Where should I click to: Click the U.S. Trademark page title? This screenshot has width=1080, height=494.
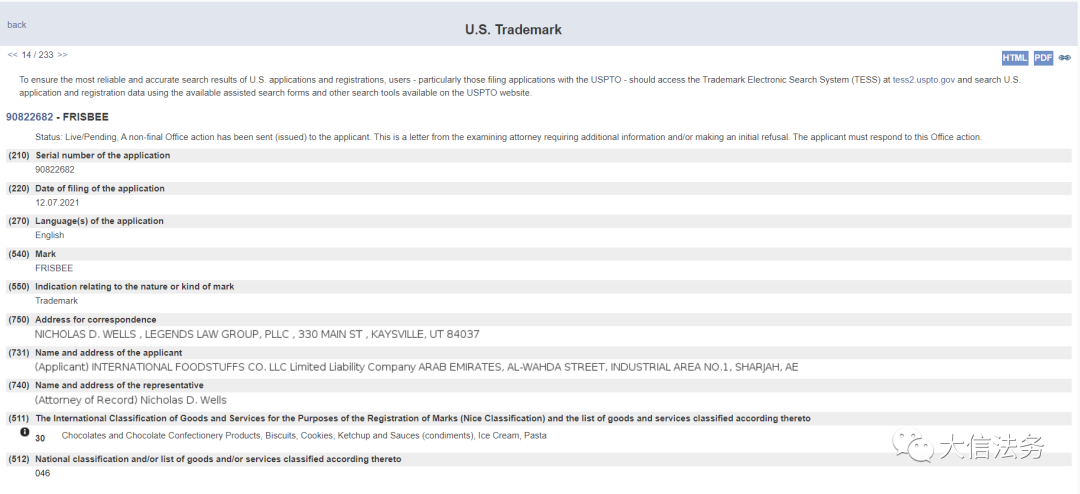[x=513, y=30]
